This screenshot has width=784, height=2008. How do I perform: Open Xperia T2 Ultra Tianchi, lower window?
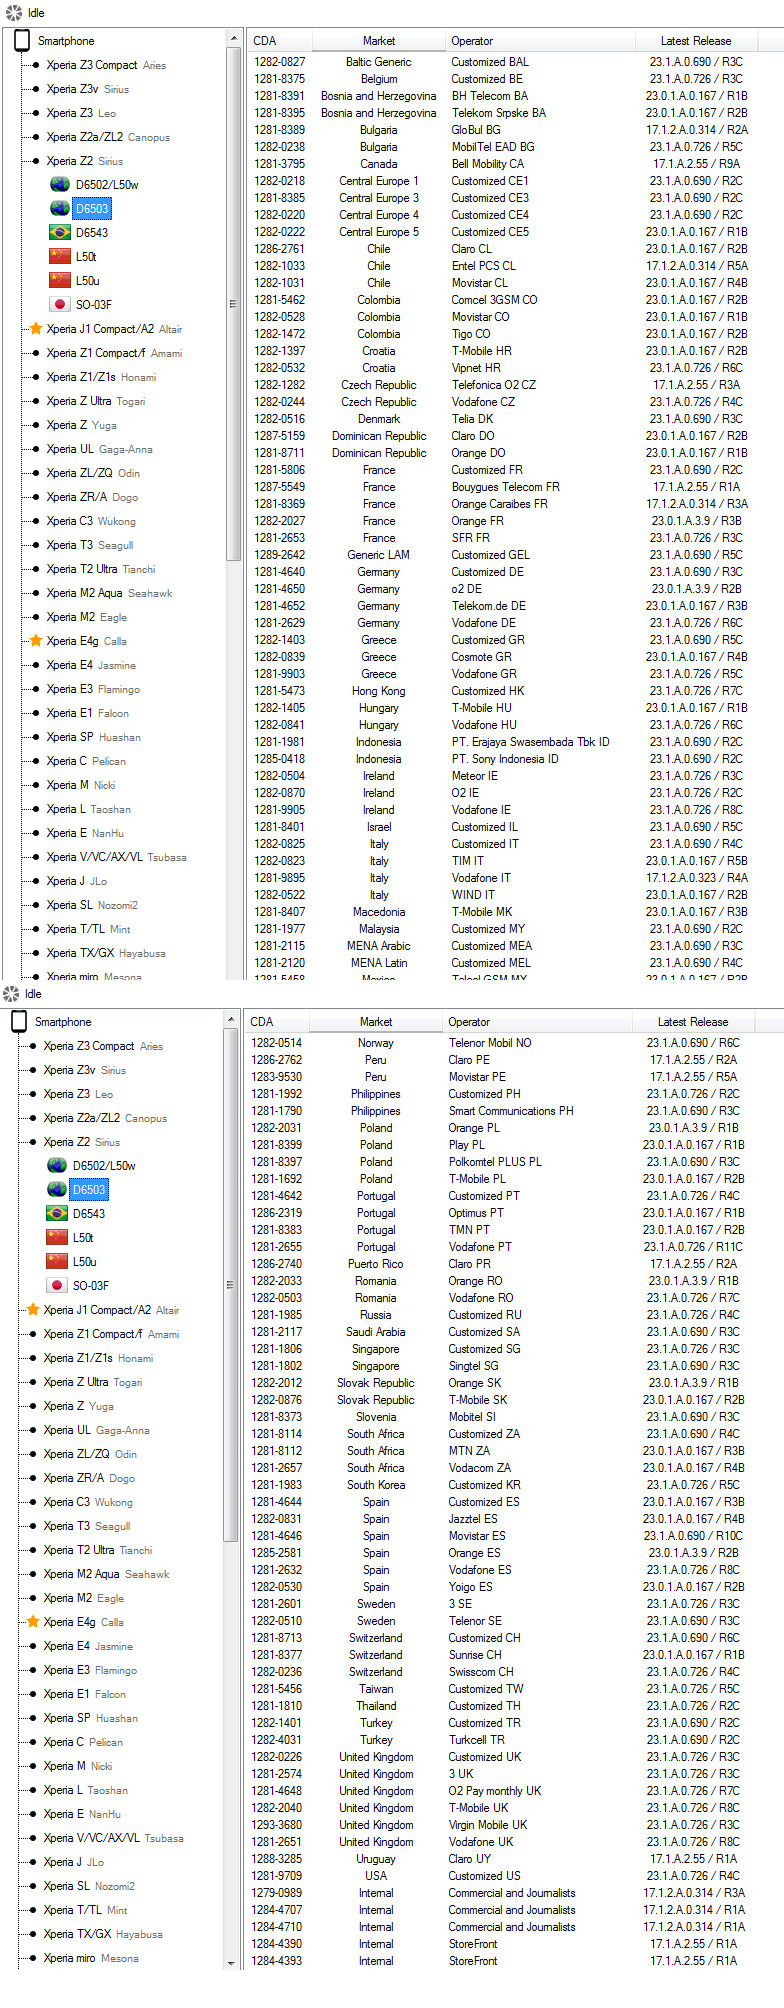98,1550
